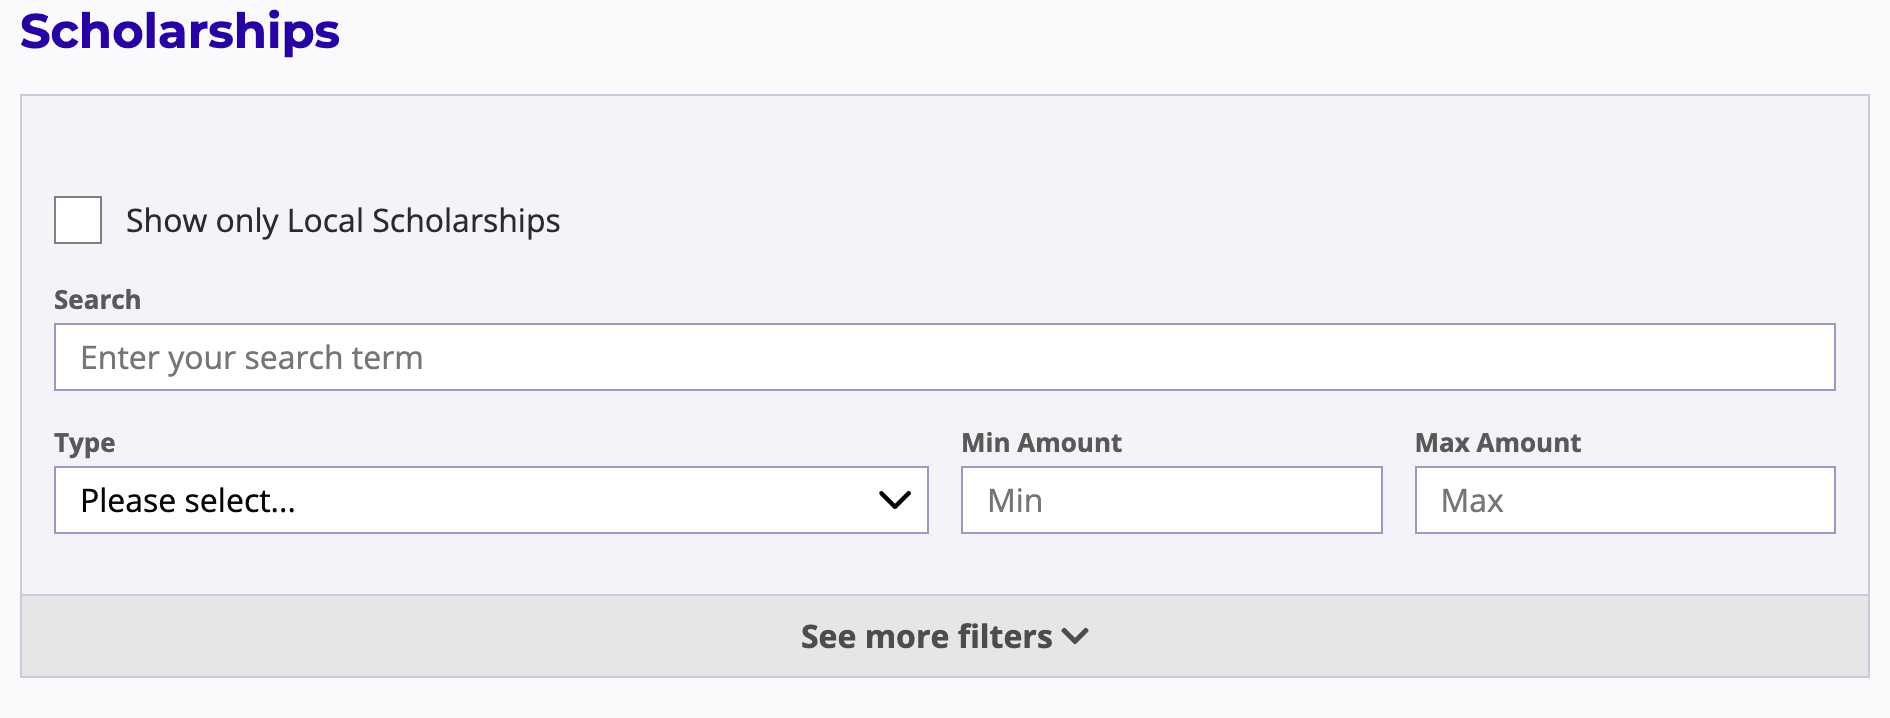Click the "Max" placeholder text
This screenshot has height=718, width=1890.
pyautogui.click(x=1472, y=501)
